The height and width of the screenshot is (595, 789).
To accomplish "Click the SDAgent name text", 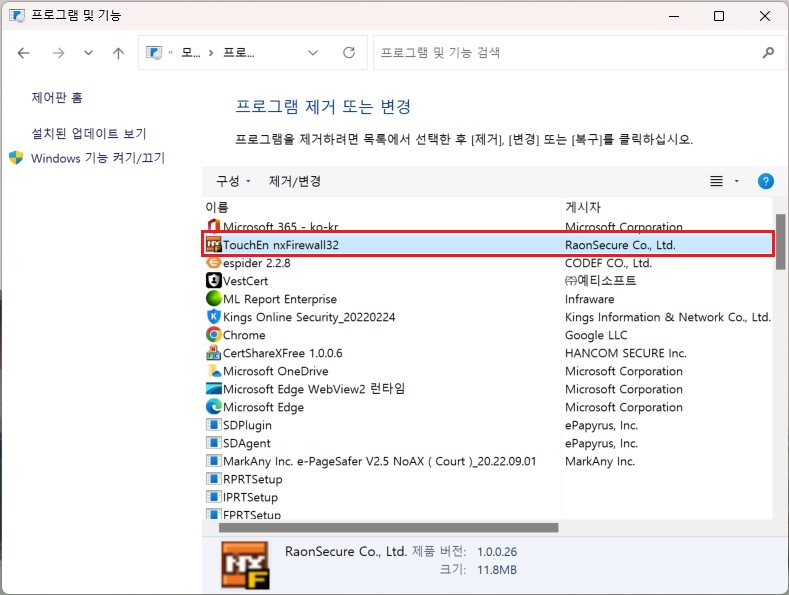I will [x=247, y=443].
